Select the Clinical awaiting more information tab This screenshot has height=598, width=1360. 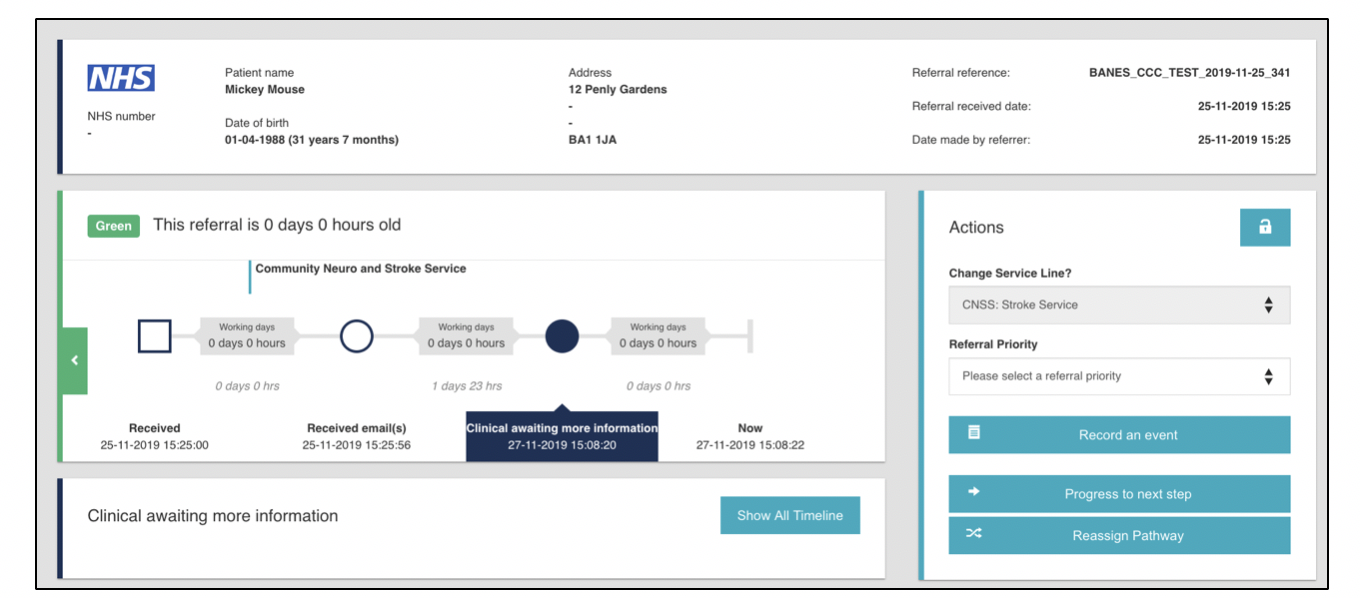coord(562,436)
